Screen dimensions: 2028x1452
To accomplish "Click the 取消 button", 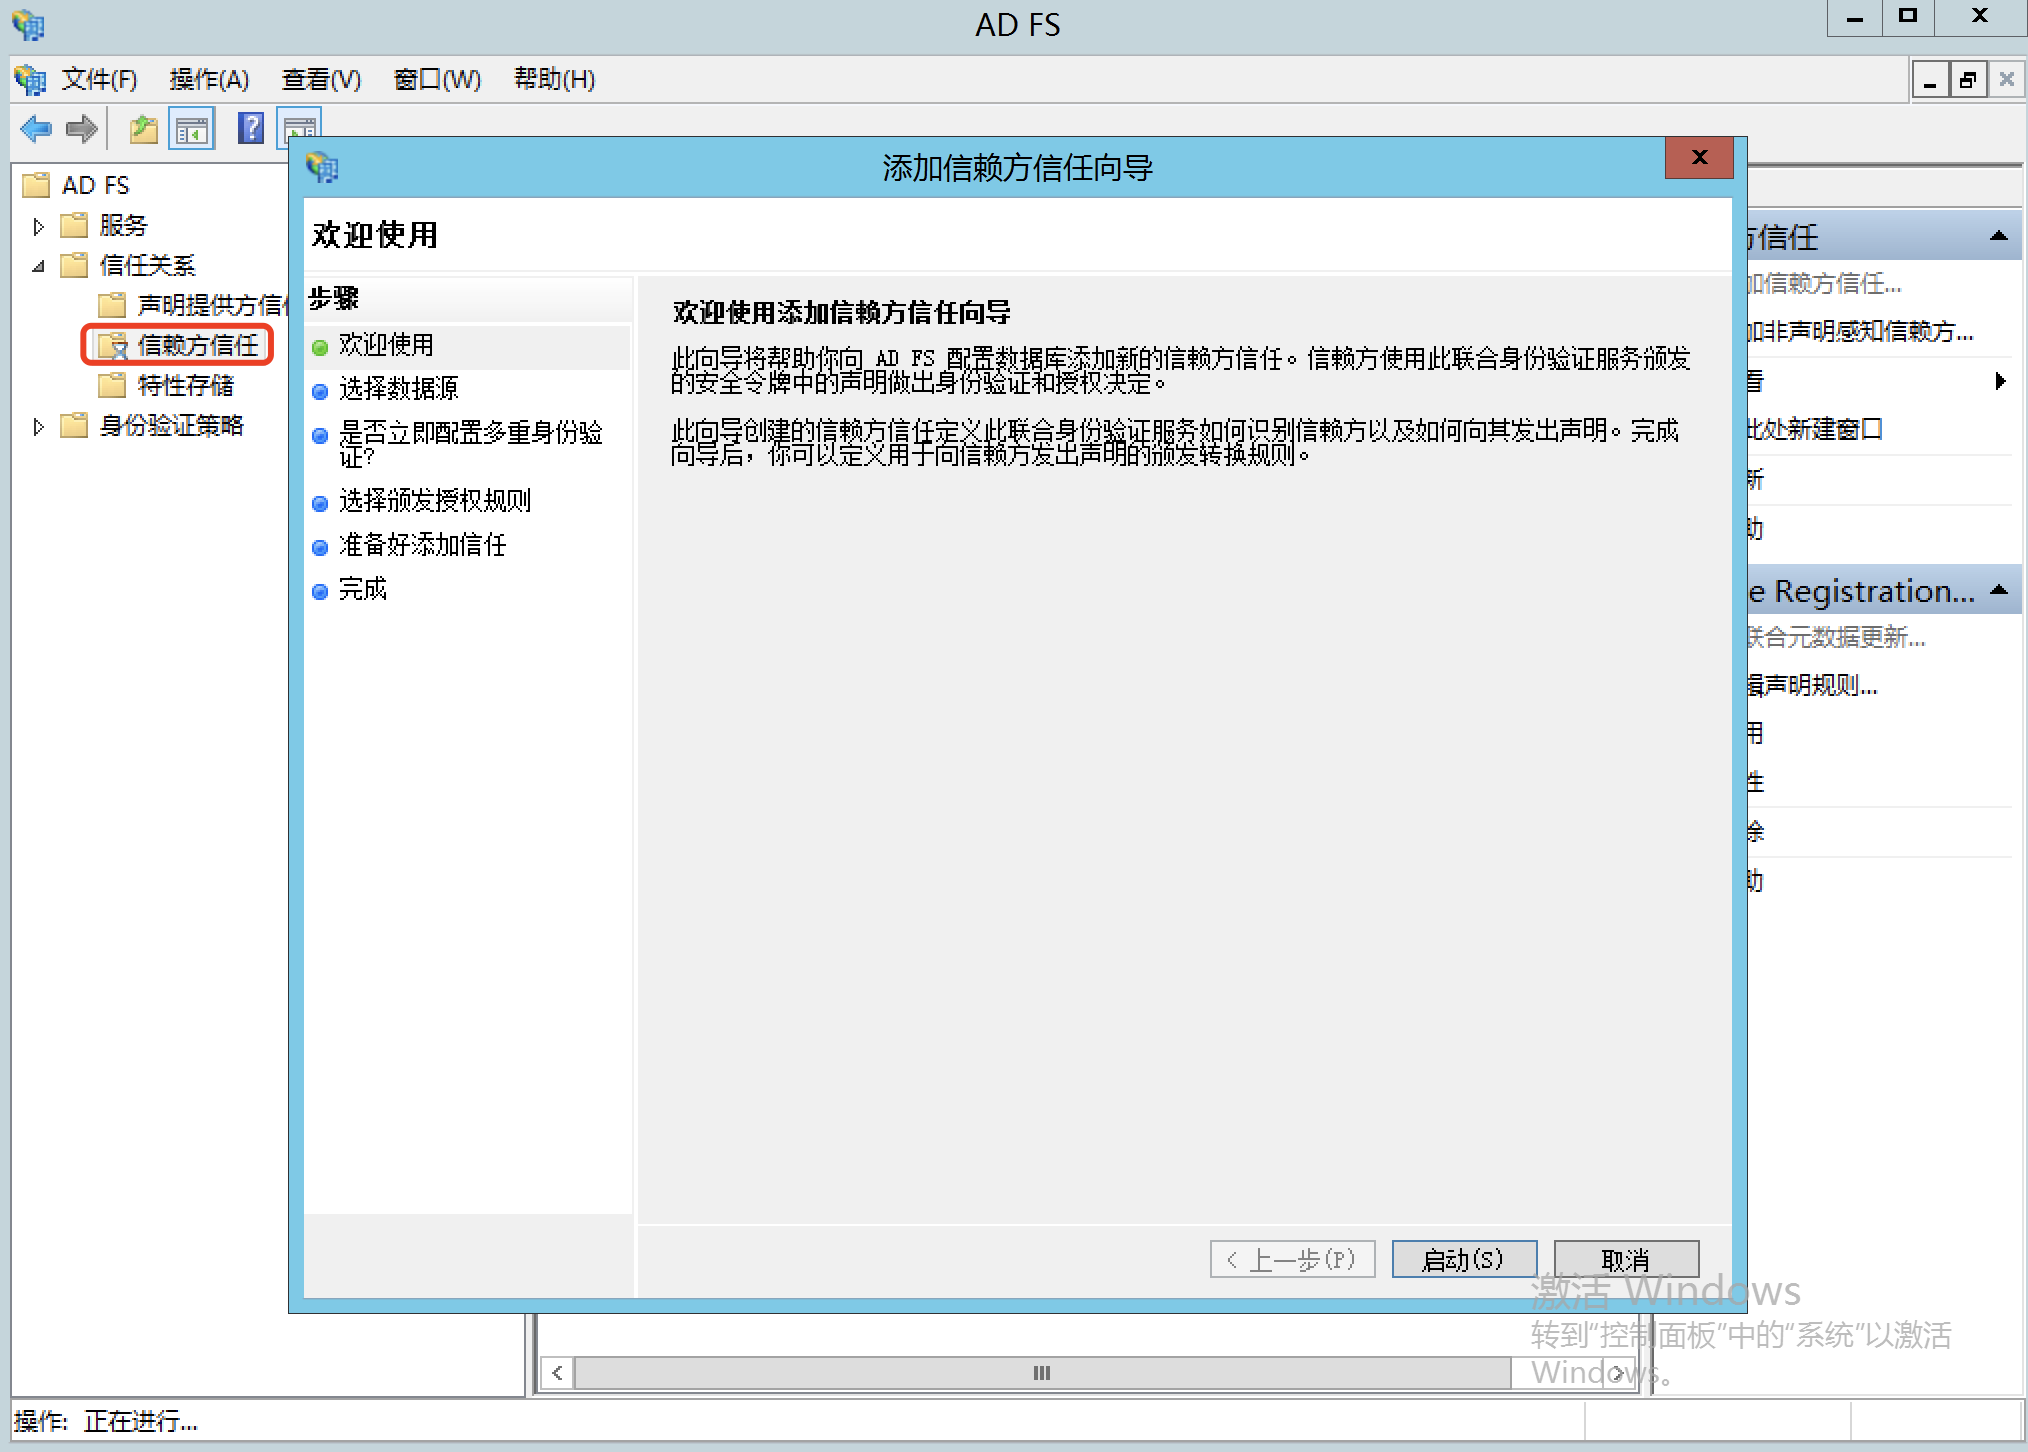I will click(x=1626, y=1259).
